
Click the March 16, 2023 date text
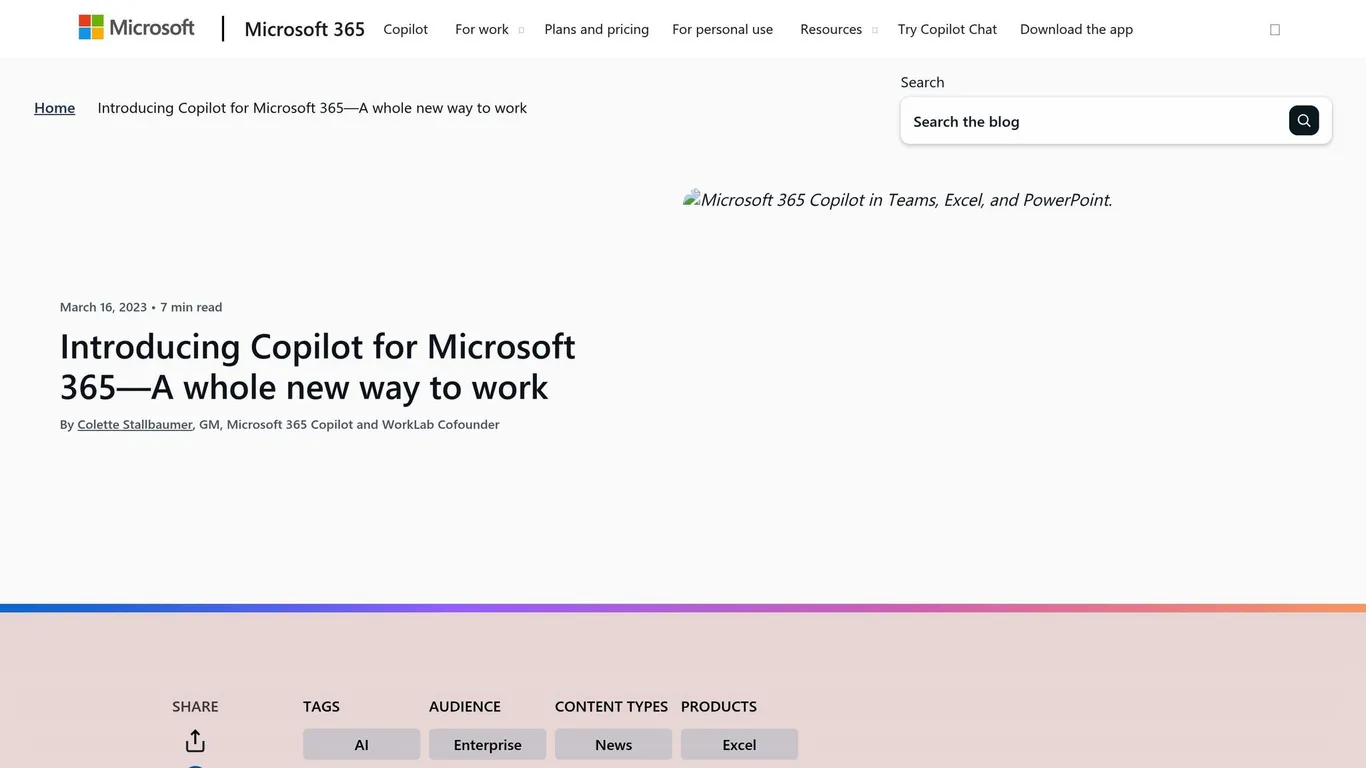click(x=103, y=307)
